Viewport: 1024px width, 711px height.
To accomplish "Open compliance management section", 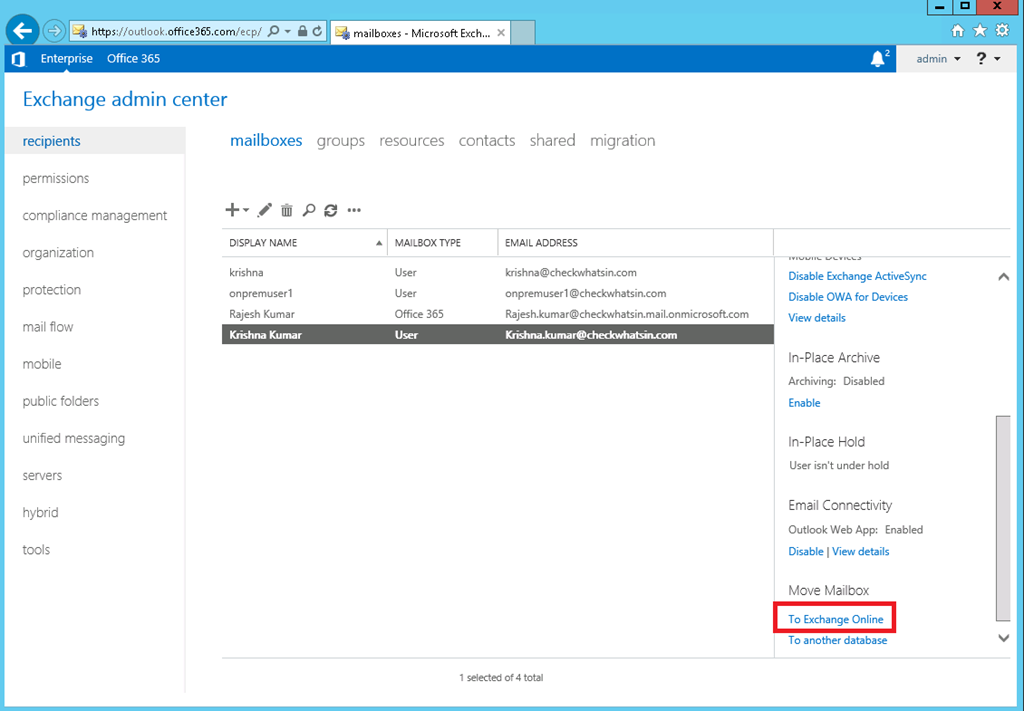I will [x=95, y=215].
